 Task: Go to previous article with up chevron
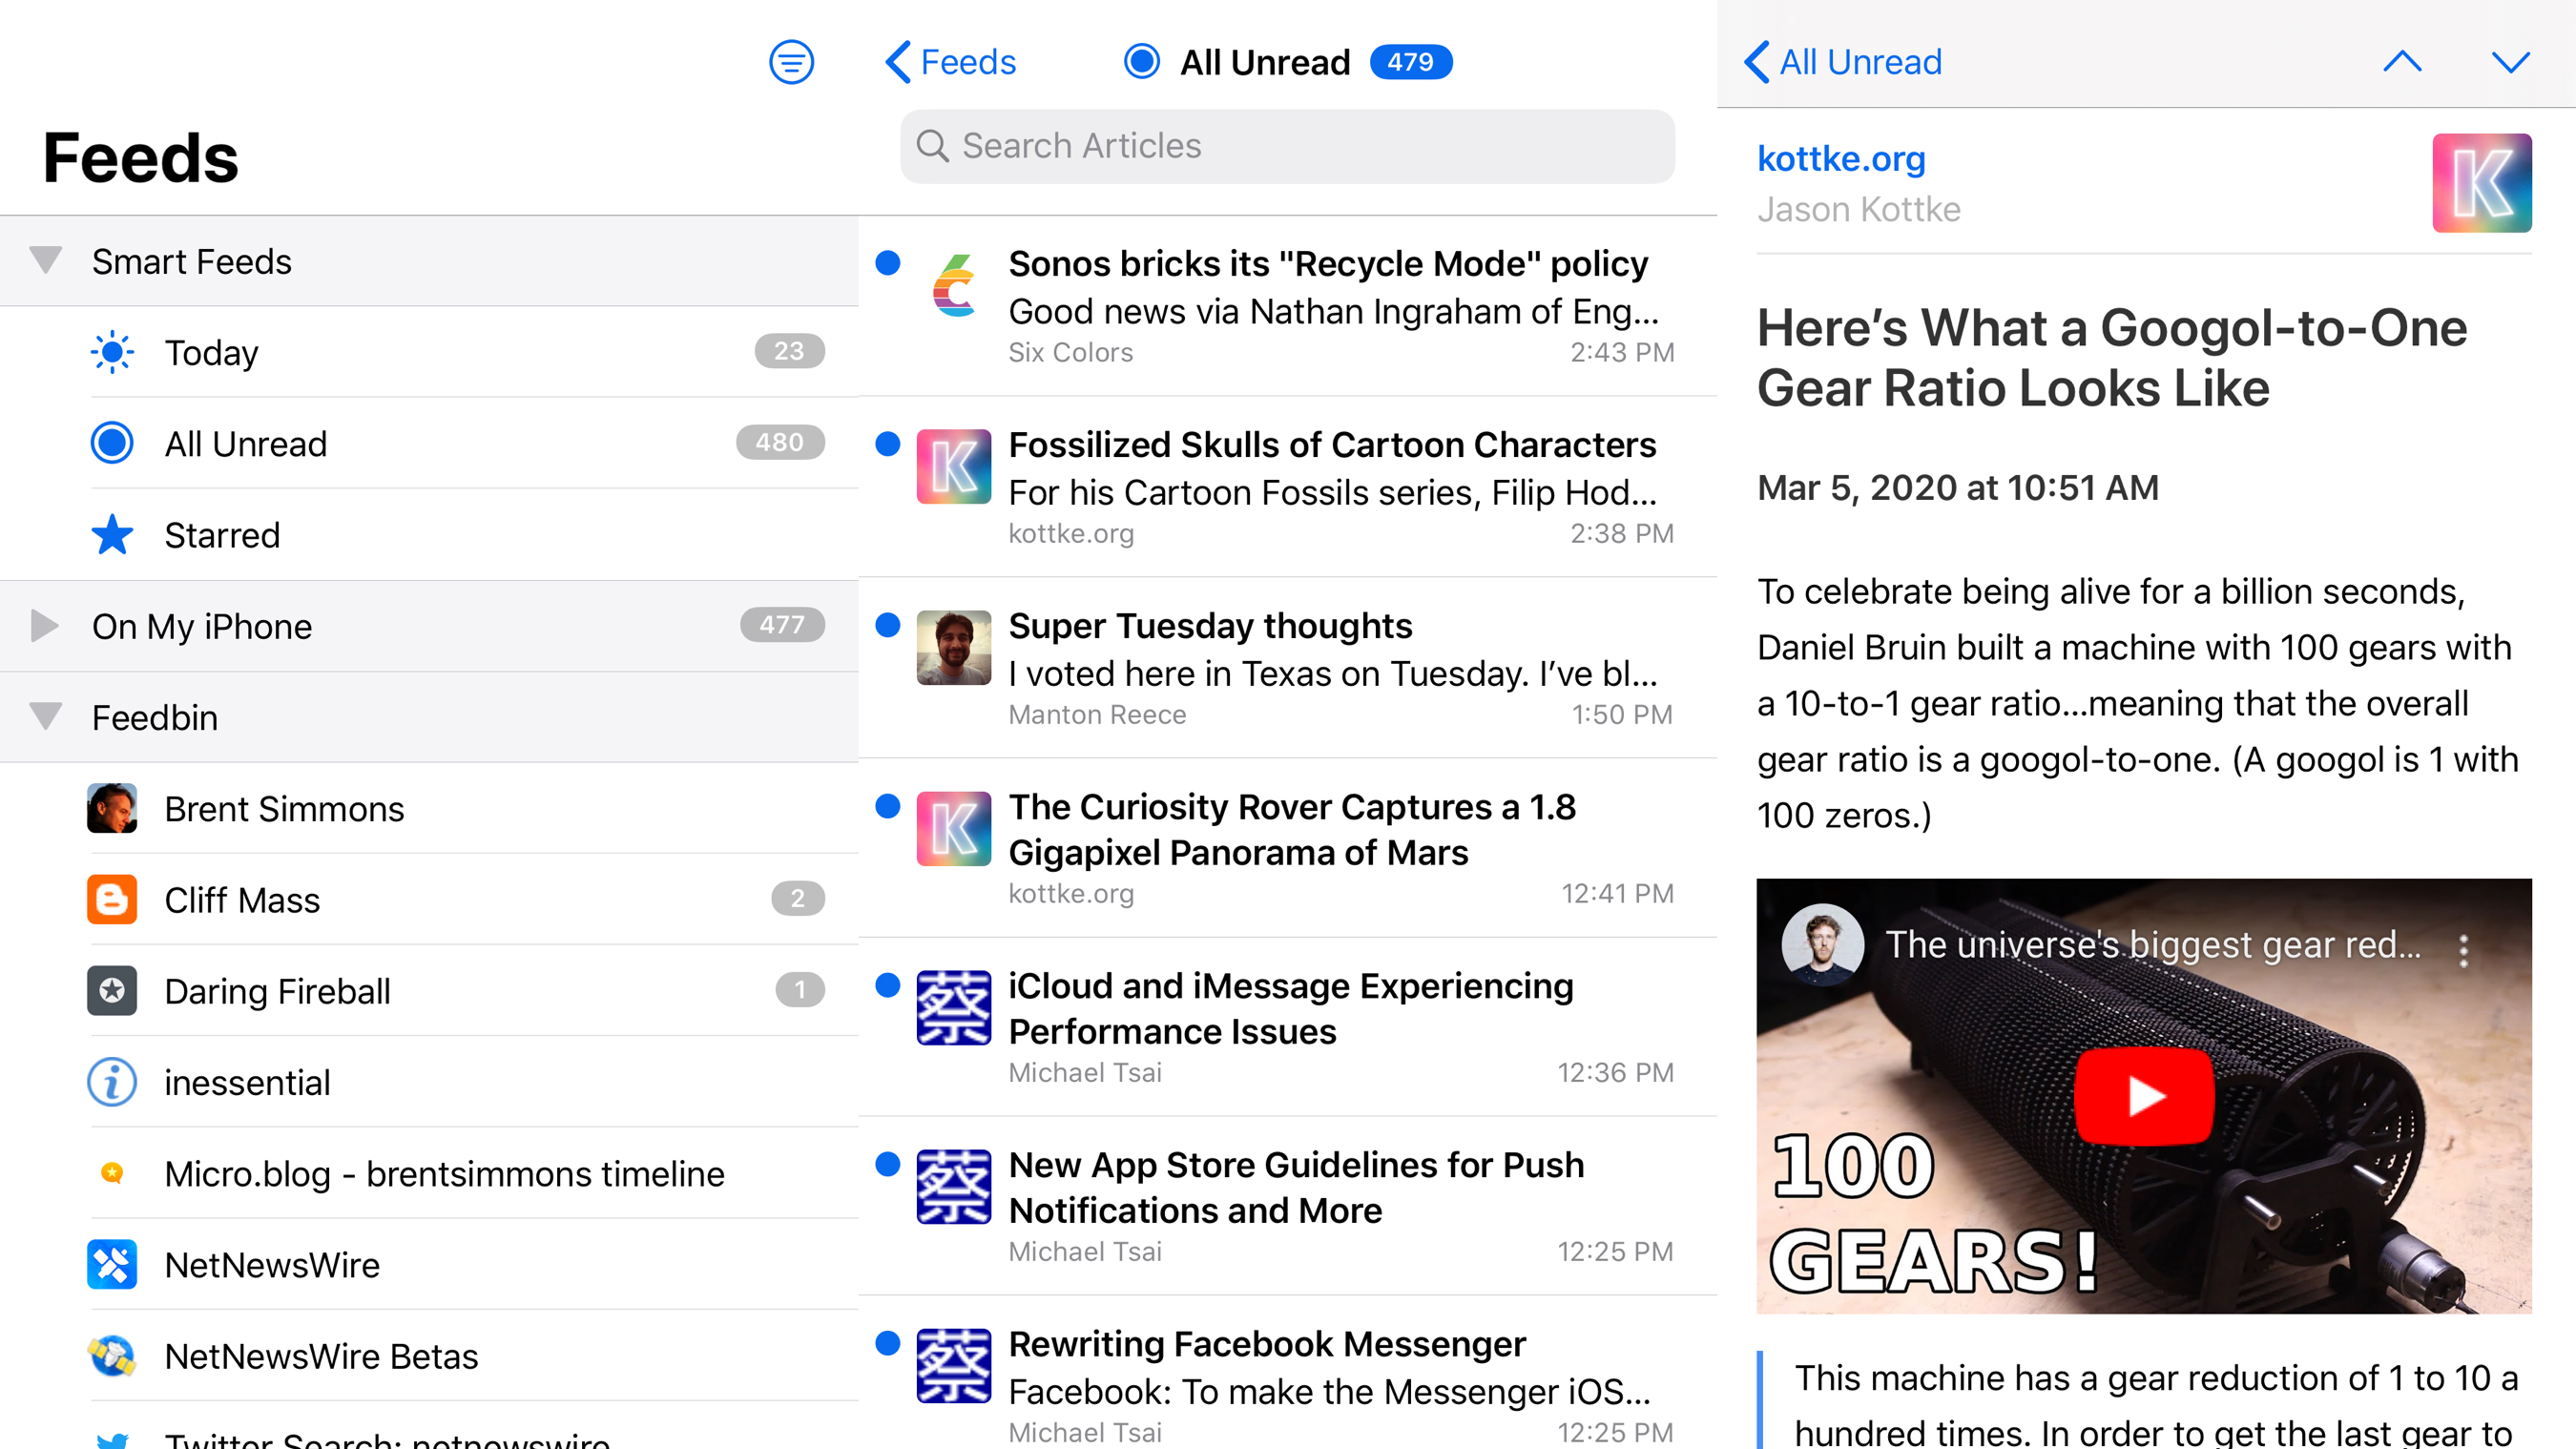coord(2402,62)
